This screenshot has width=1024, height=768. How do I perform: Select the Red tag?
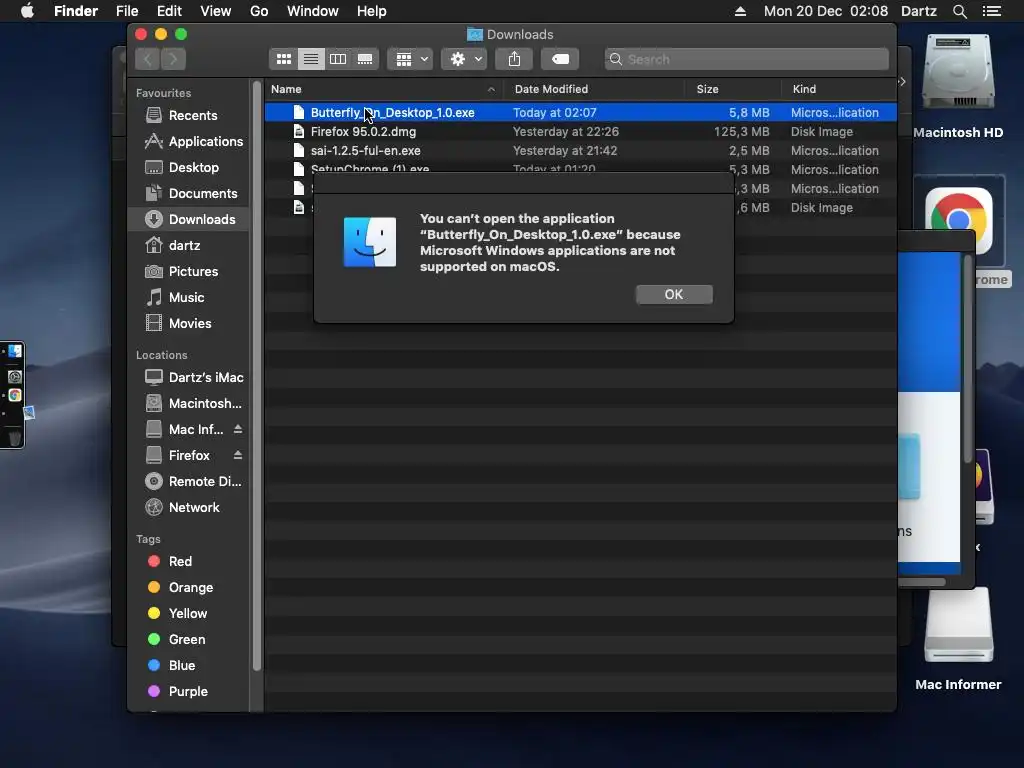coord(189,562)
